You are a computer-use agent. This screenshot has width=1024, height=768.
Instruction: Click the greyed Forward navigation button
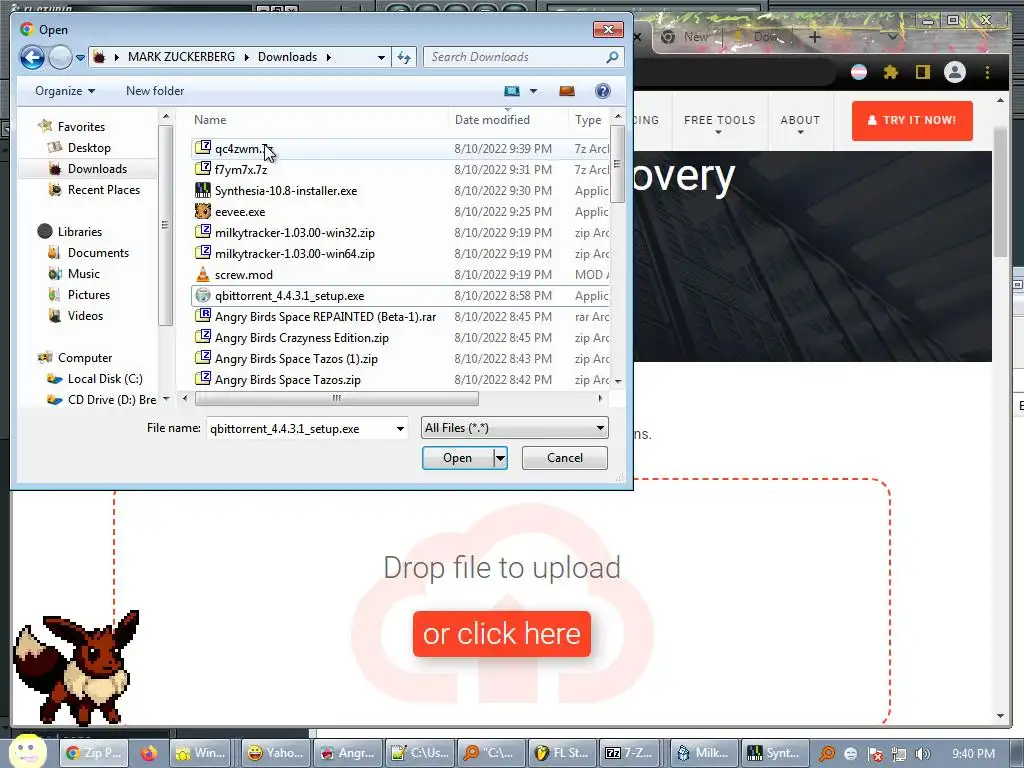60,57
